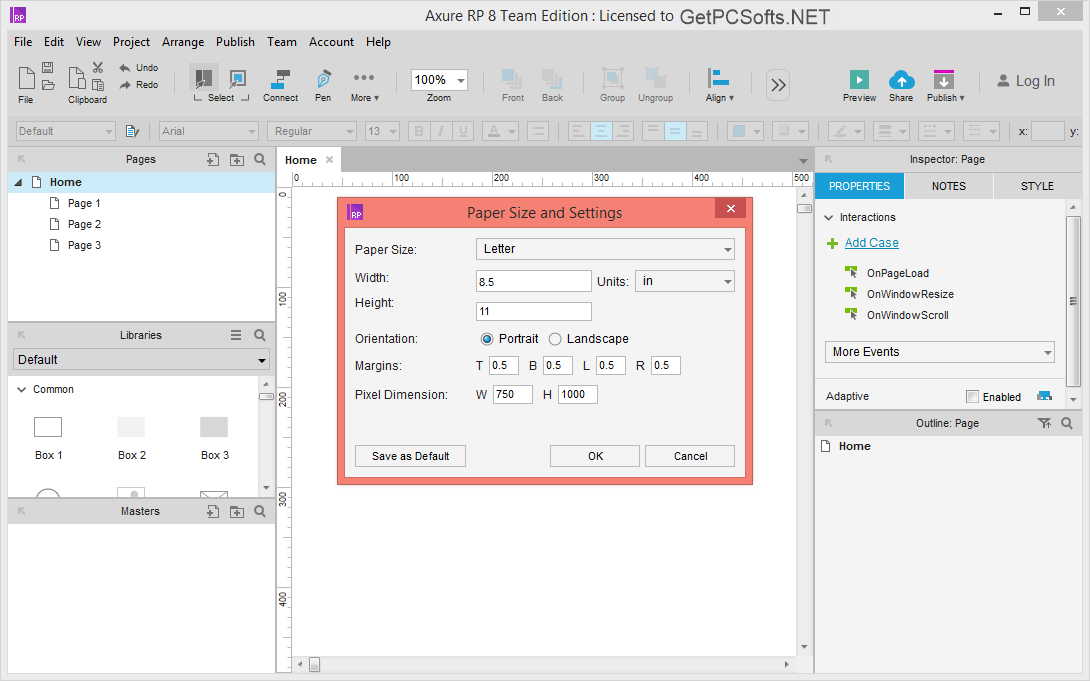The width and height of the screenshot is (1090, 681).
Task: Open the File menu
Action: pos(23,42)
